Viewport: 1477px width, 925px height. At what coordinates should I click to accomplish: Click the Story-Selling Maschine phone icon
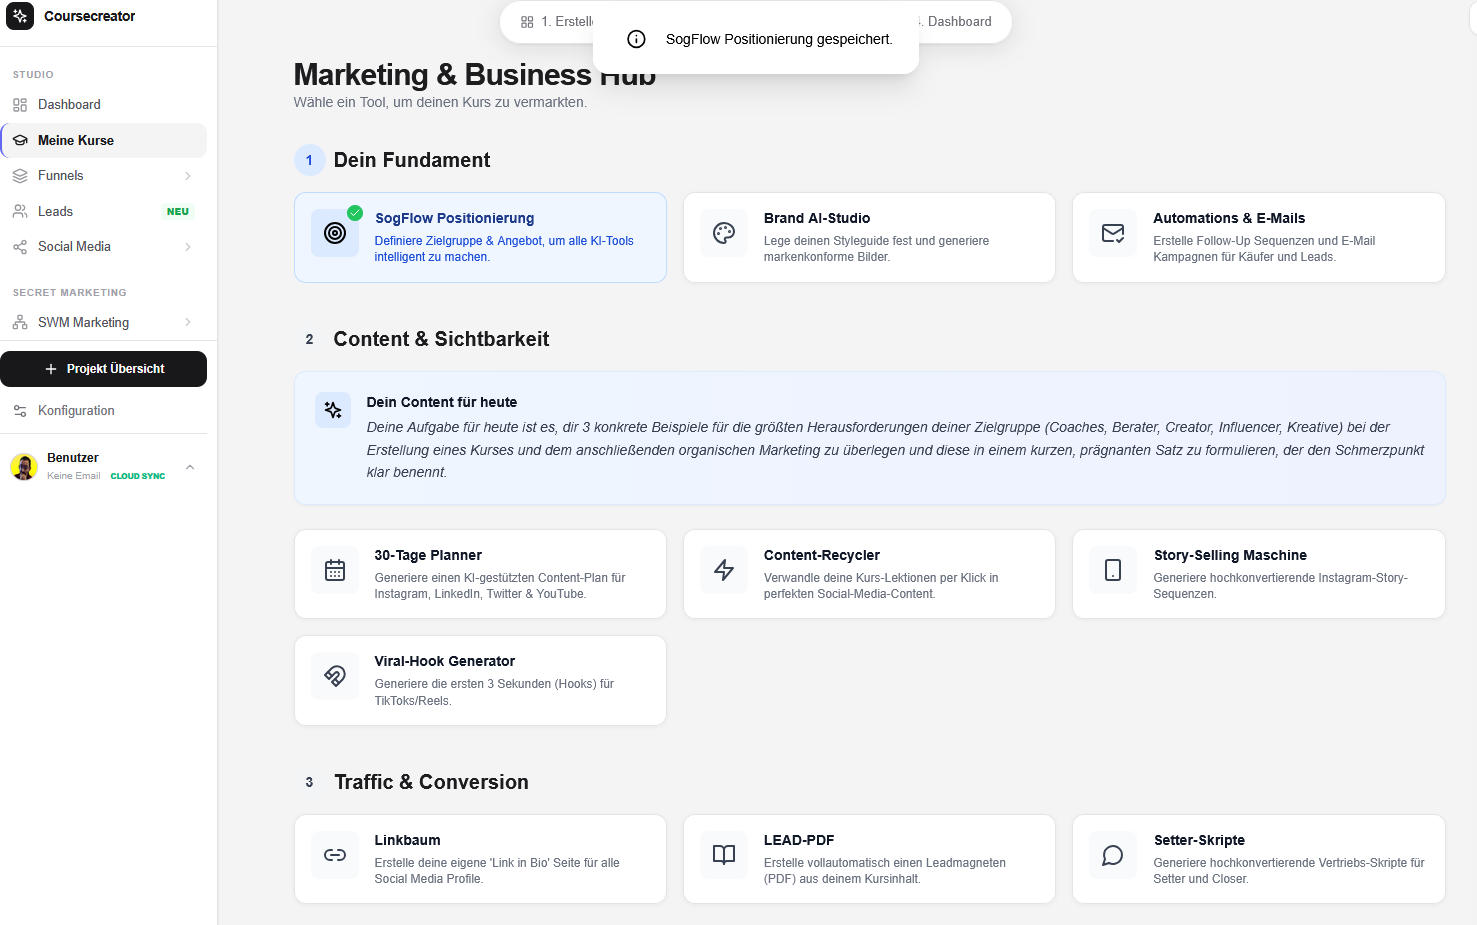coord(1113,570)
